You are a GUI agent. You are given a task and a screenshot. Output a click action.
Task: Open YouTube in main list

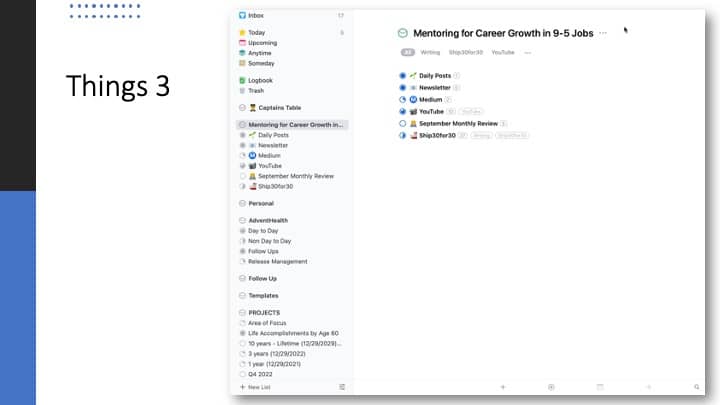tap(431, 111)
